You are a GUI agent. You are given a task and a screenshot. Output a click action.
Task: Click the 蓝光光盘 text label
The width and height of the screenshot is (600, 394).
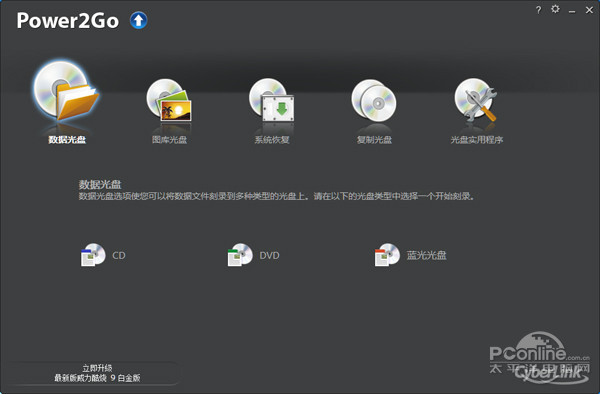(426, 255)
